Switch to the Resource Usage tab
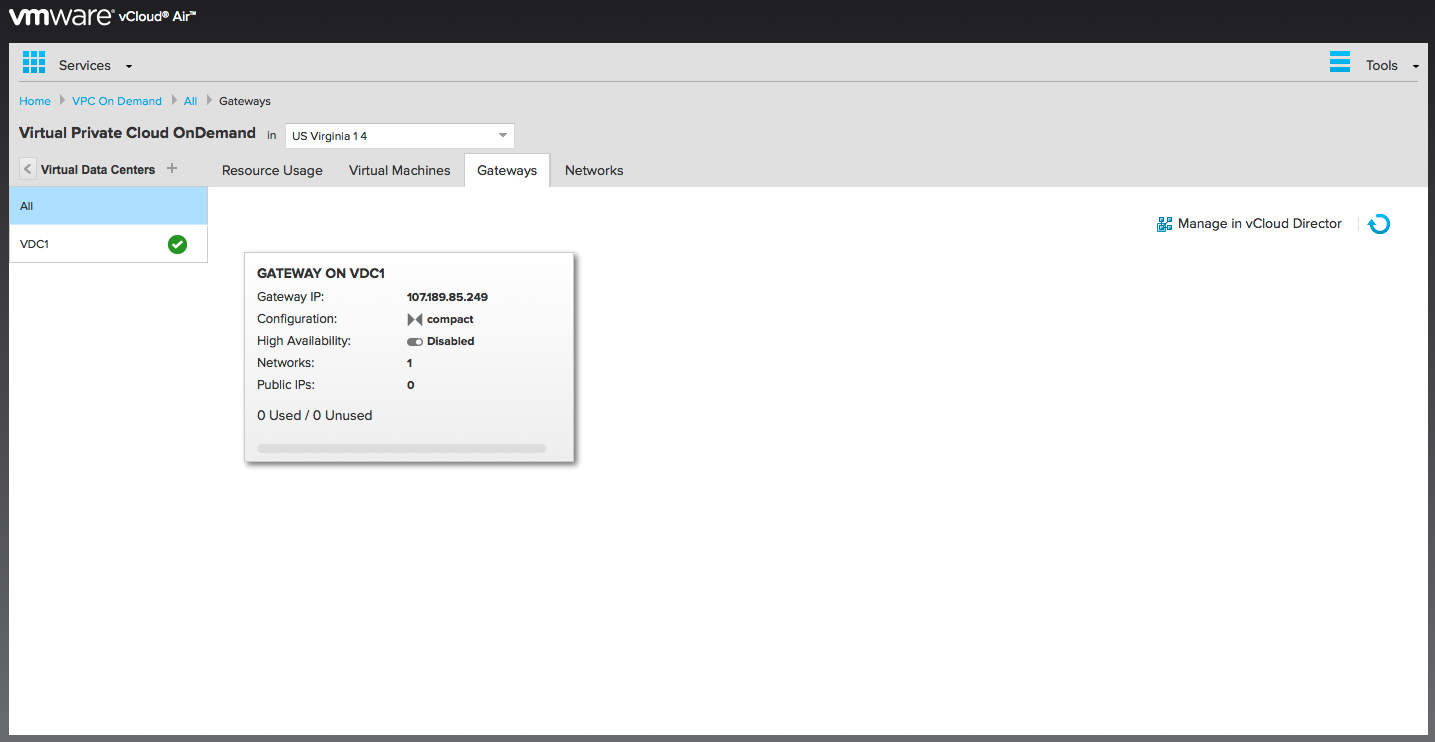Viewport: 1435px width, 742px height. point(272,171)
